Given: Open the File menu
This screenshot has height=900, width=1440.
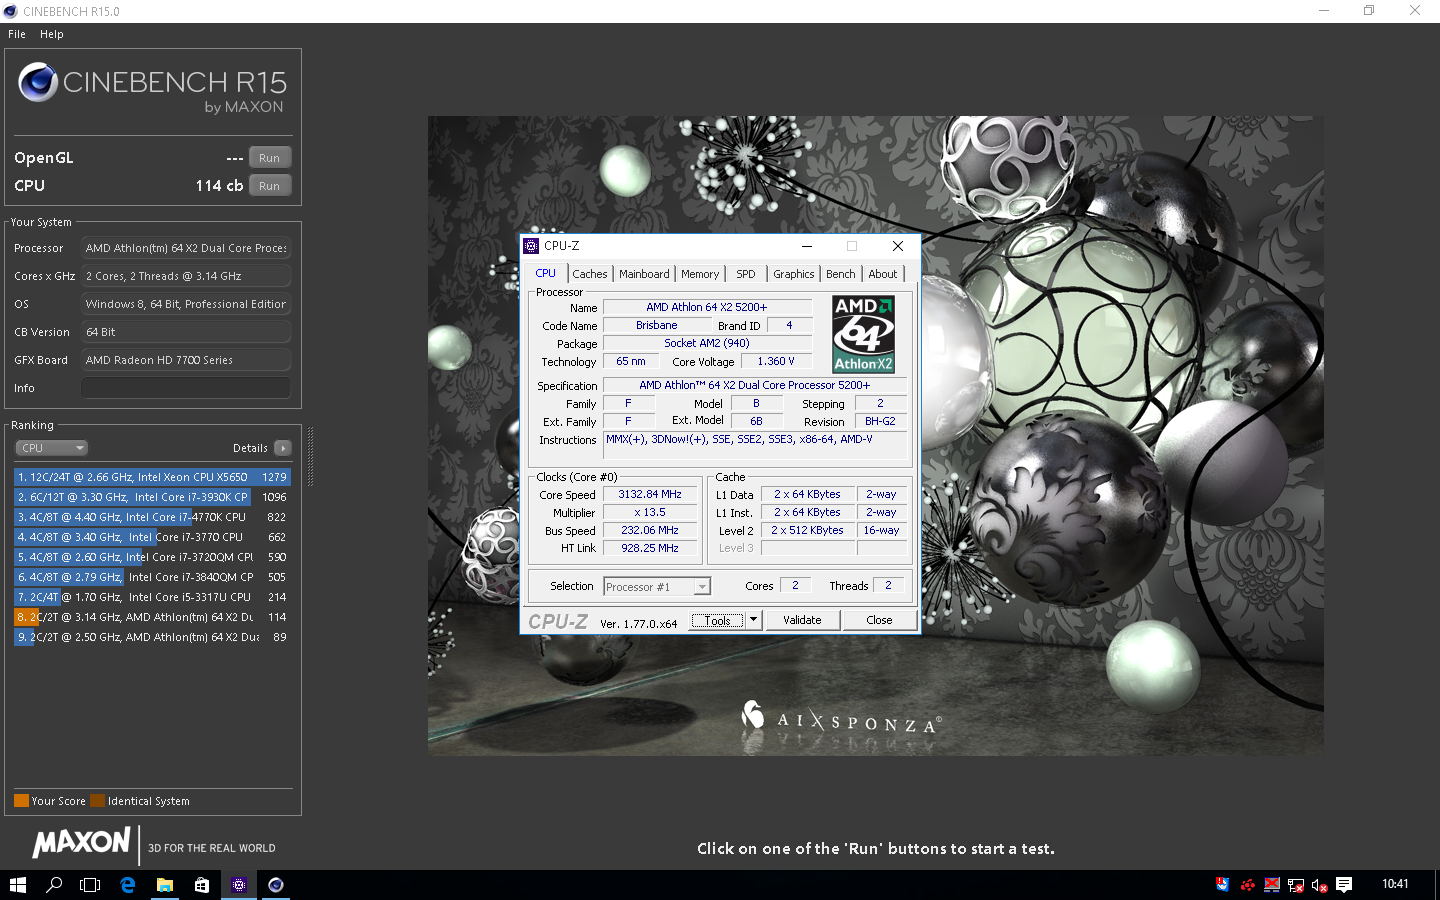Looking at the screenshot, I should point(17,34).
